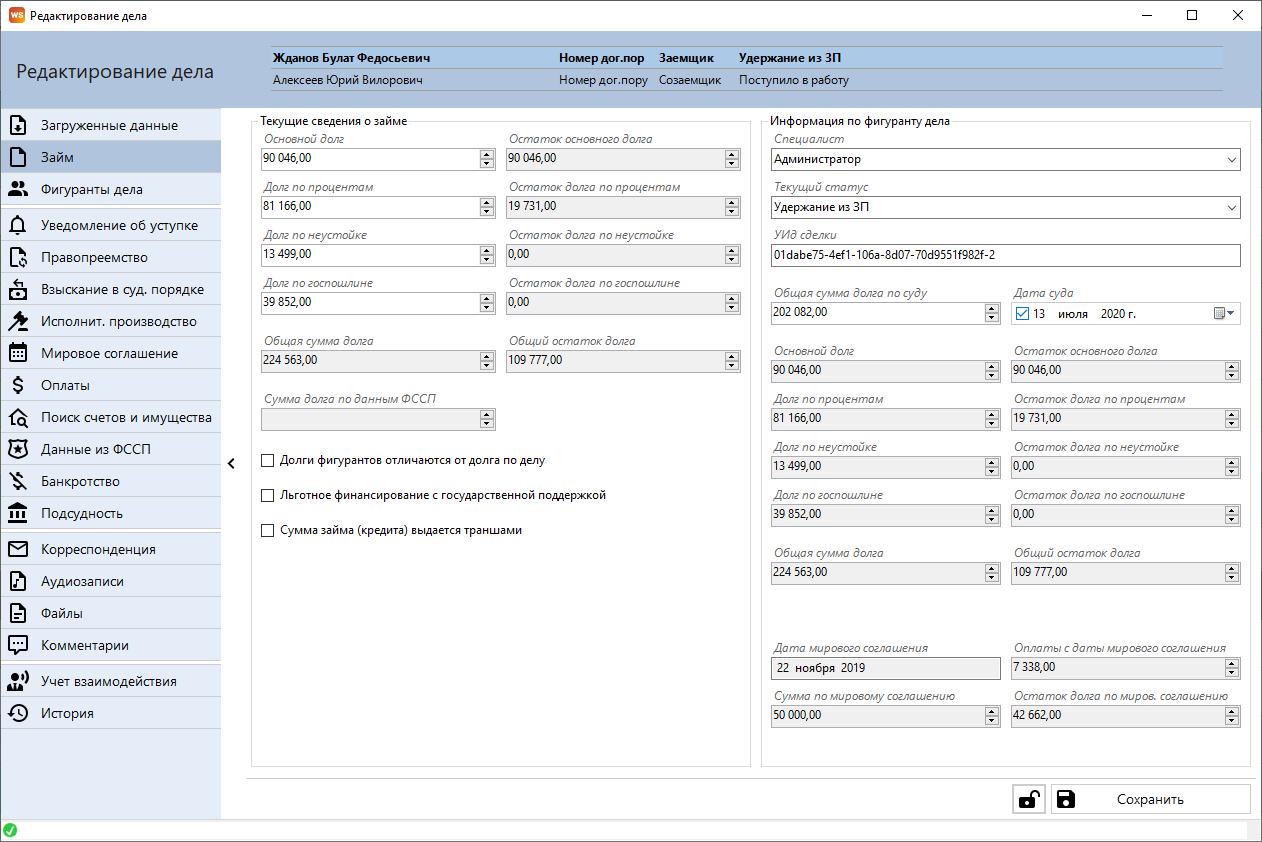The height and width of the screenshot is (842, 1262).
Task: Click the file icon beside Файлы
Action: click(x=18, y=613)
